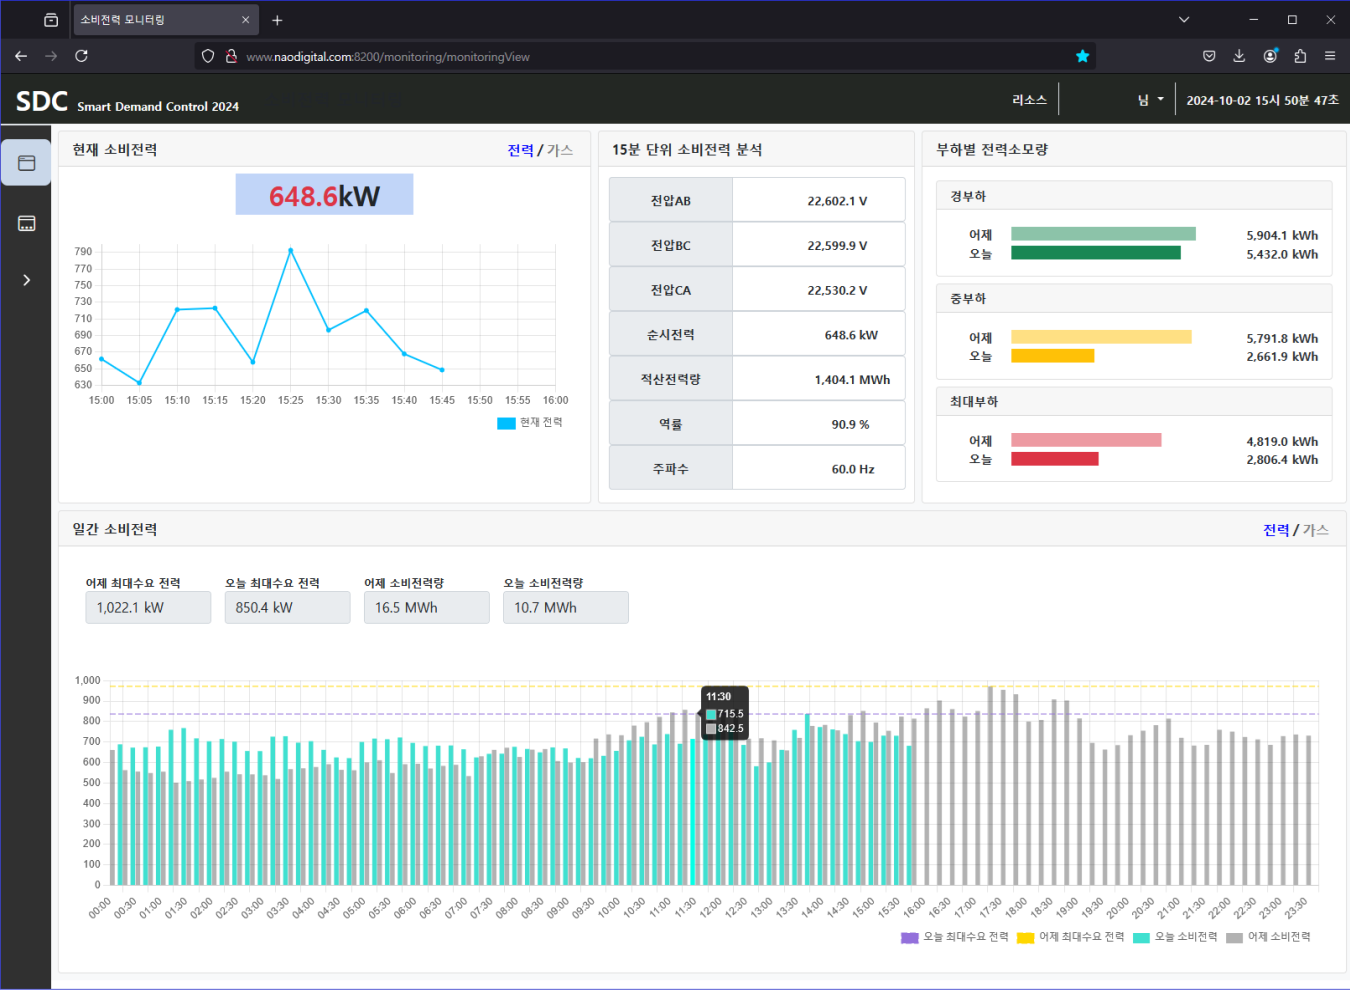Open the 님 user dropdown menu
Screen dimensions: 1351x994
click(x=1150, y=100)
